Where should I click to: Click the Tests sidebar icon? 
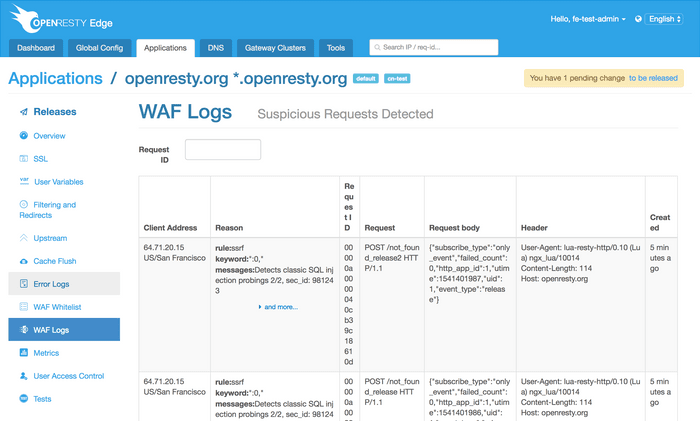click(24, 398)
